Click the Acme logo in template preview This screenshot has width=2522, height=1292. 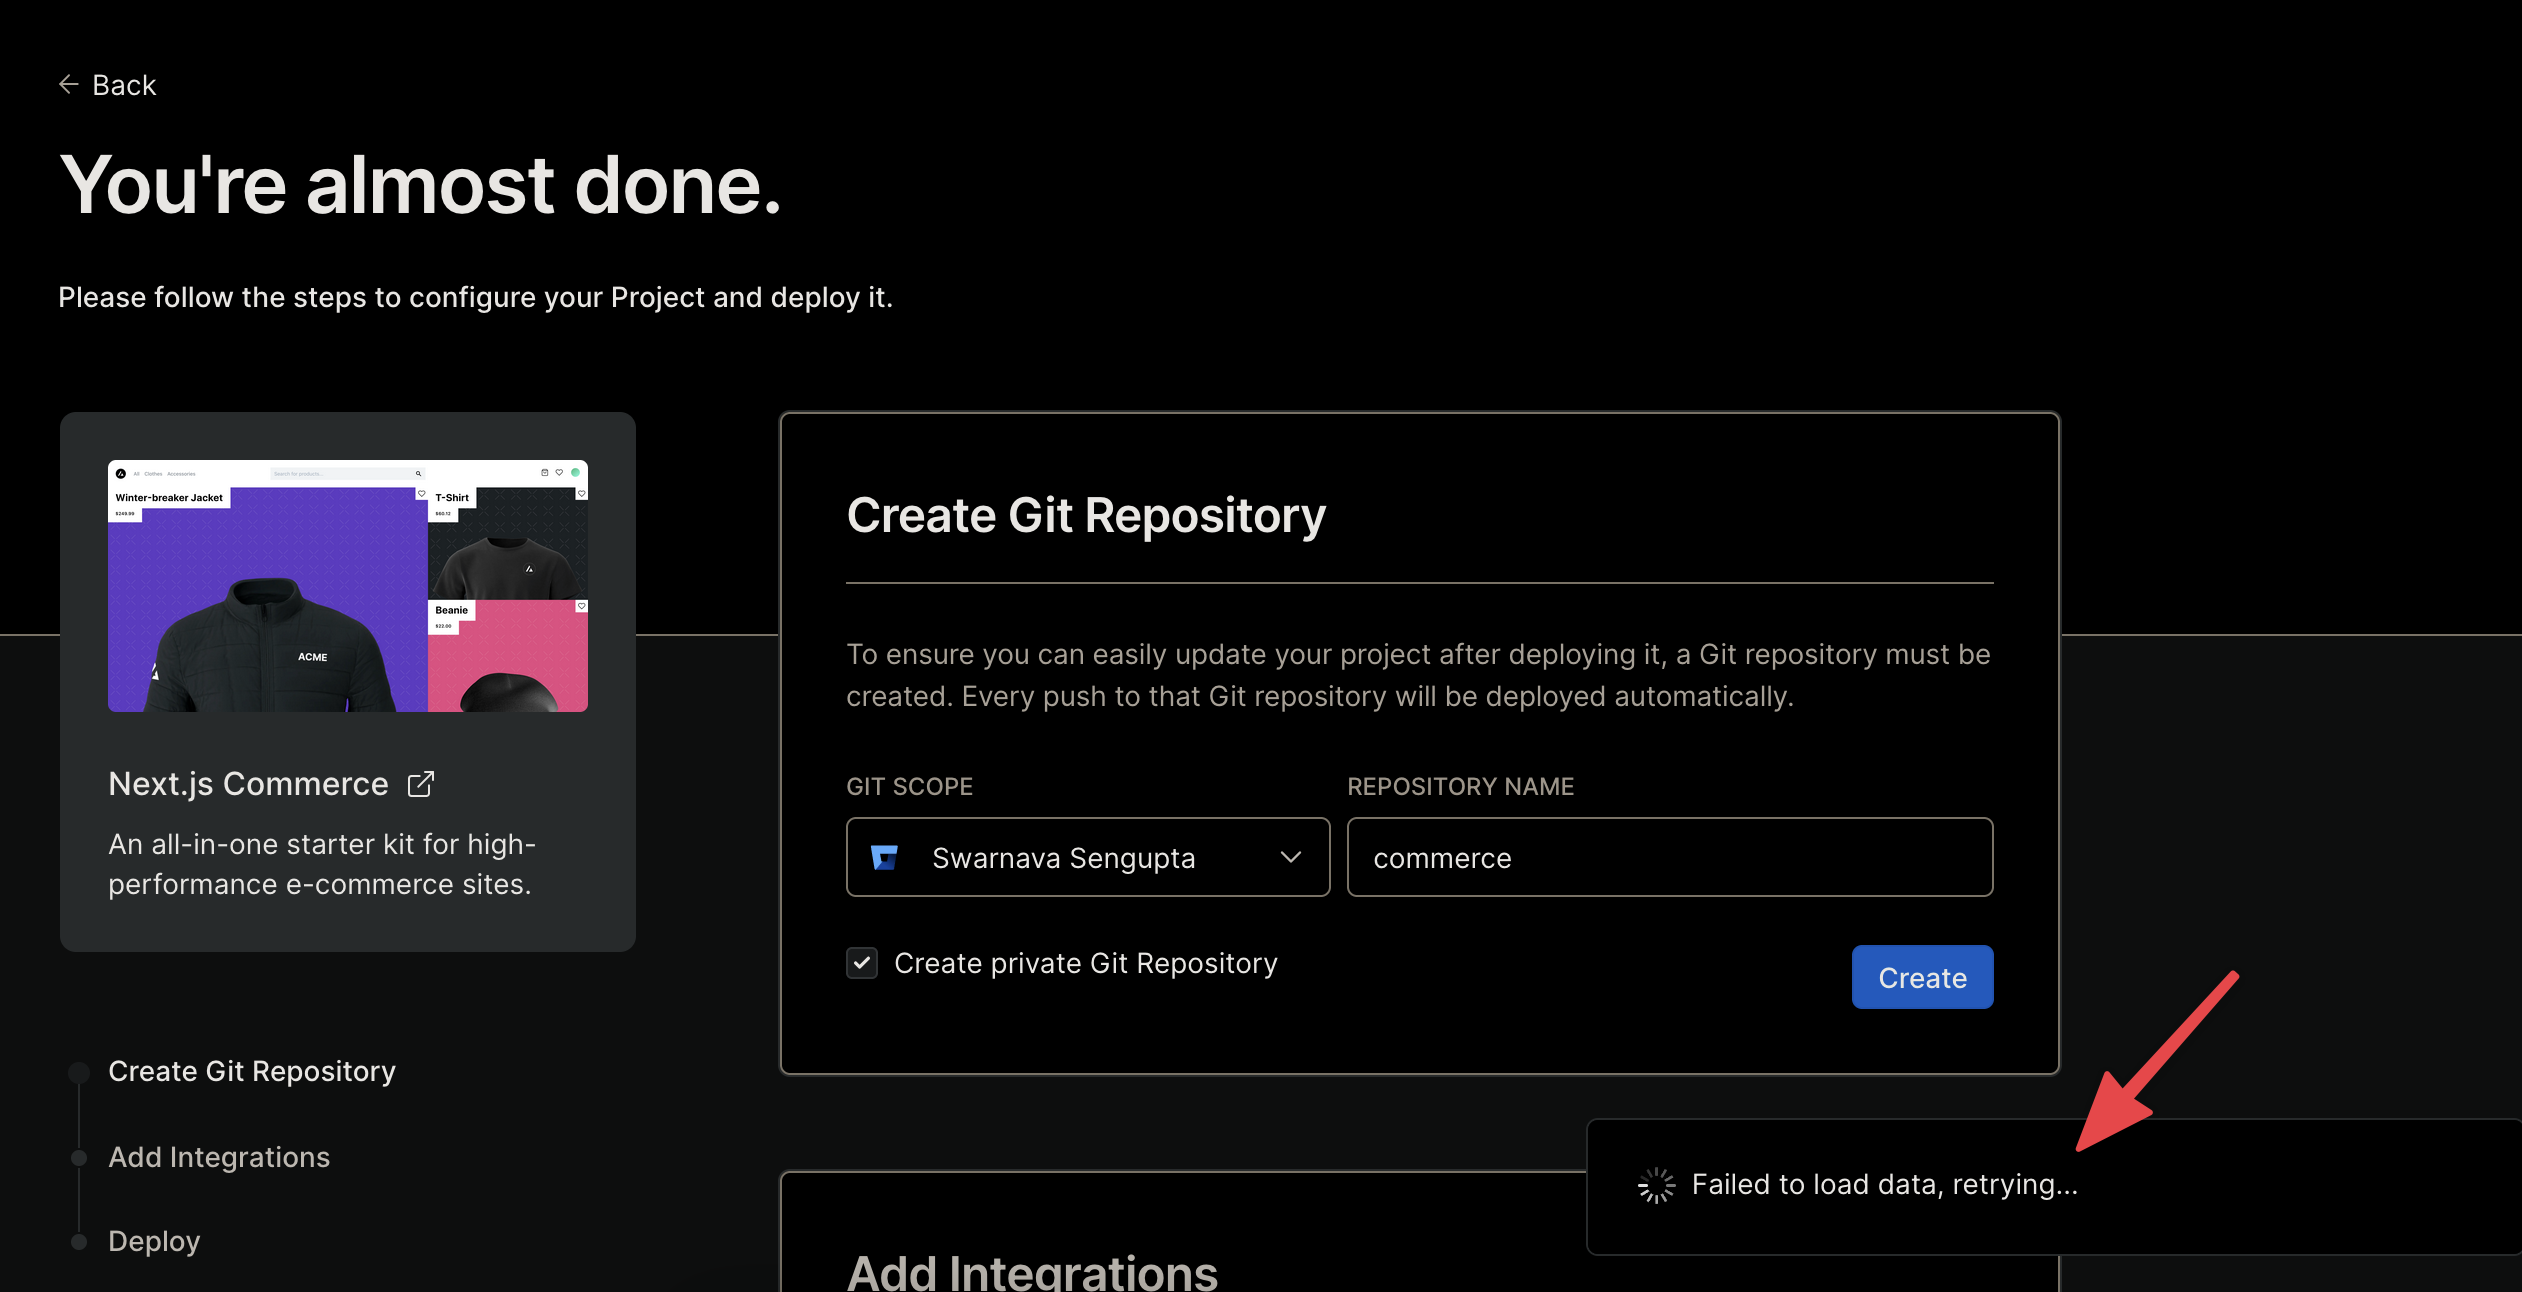121,474
